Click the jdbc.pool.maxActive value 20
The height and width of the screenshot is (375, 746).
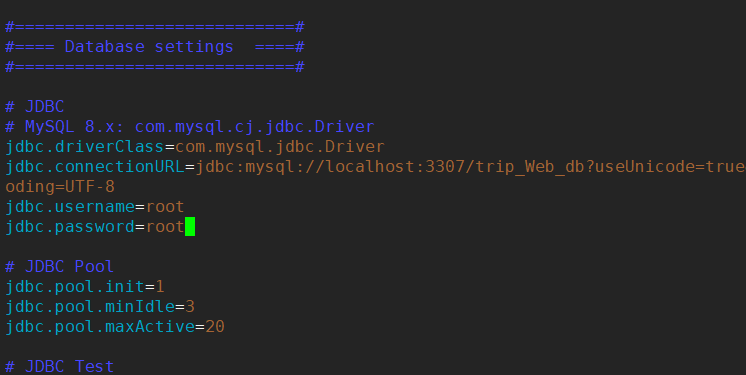215,326
